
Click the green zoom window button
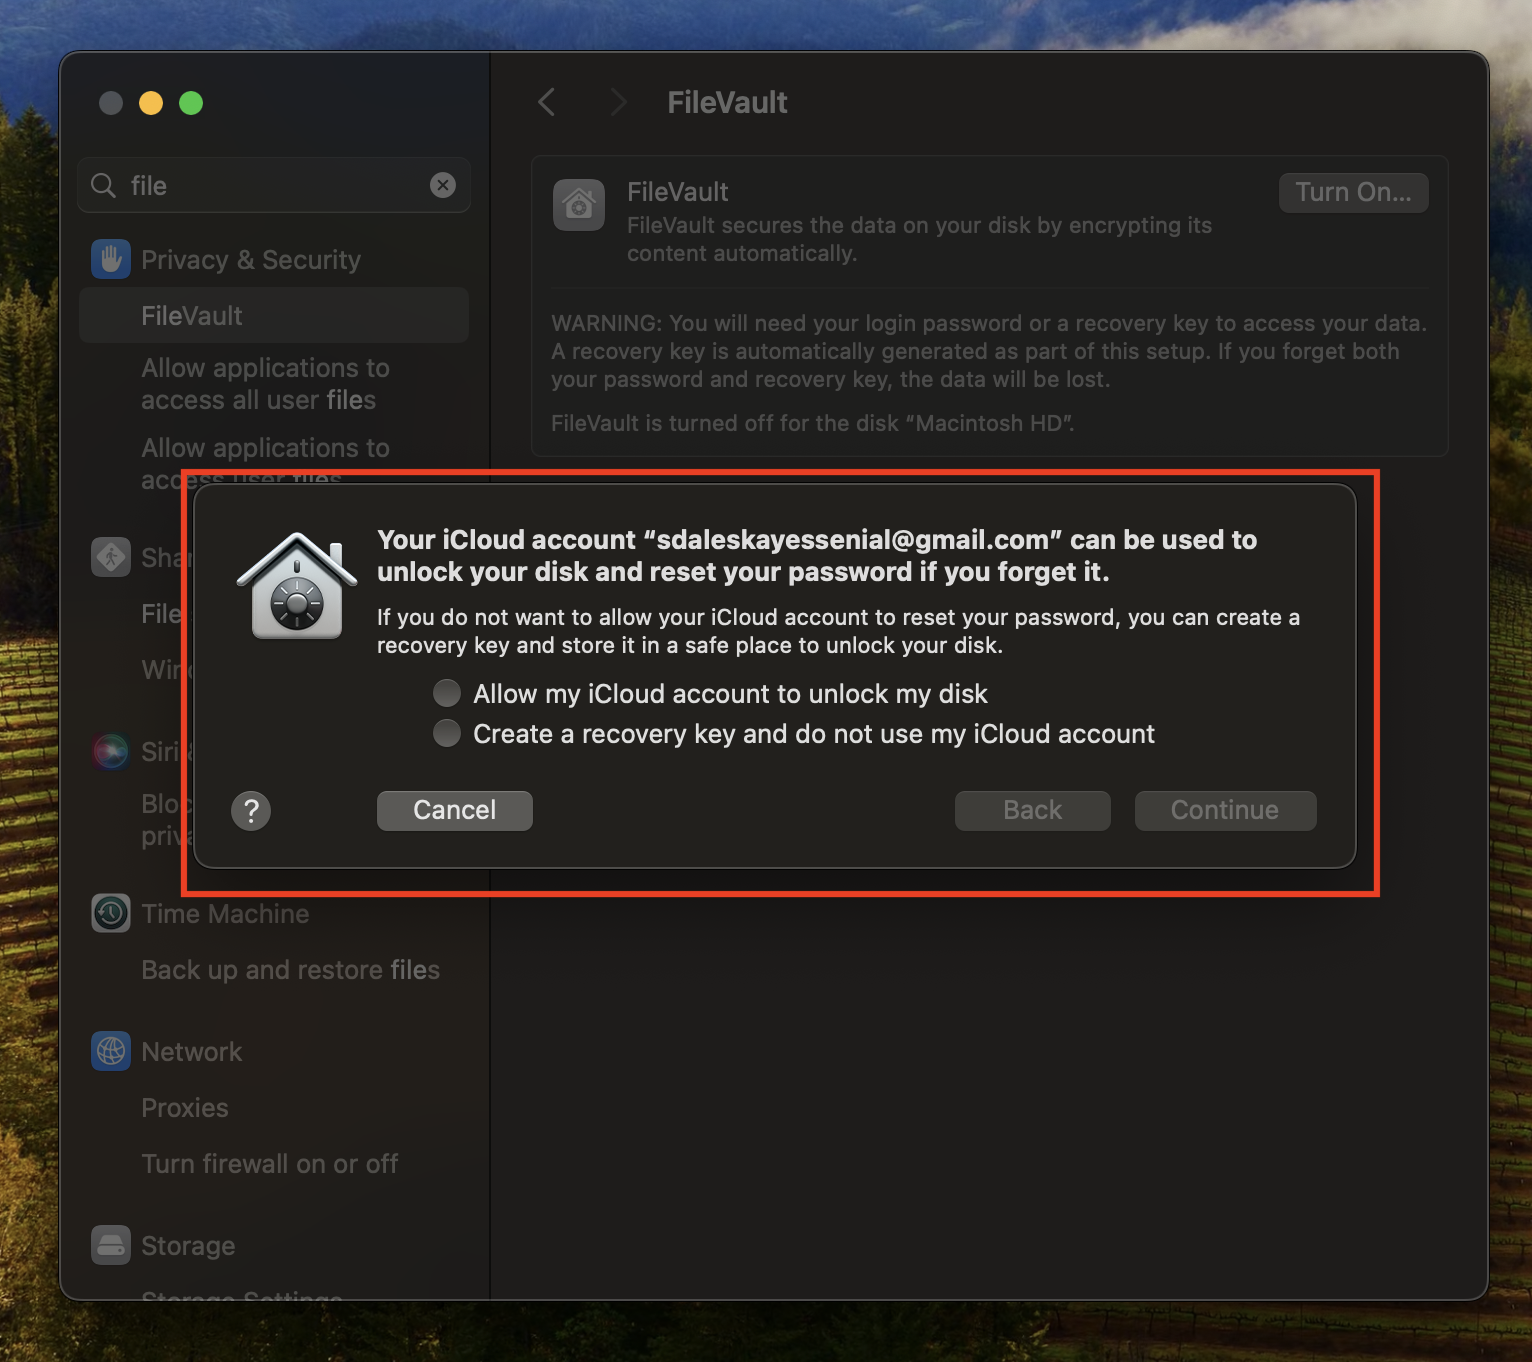pyautogui.click(x=191, y=103)
